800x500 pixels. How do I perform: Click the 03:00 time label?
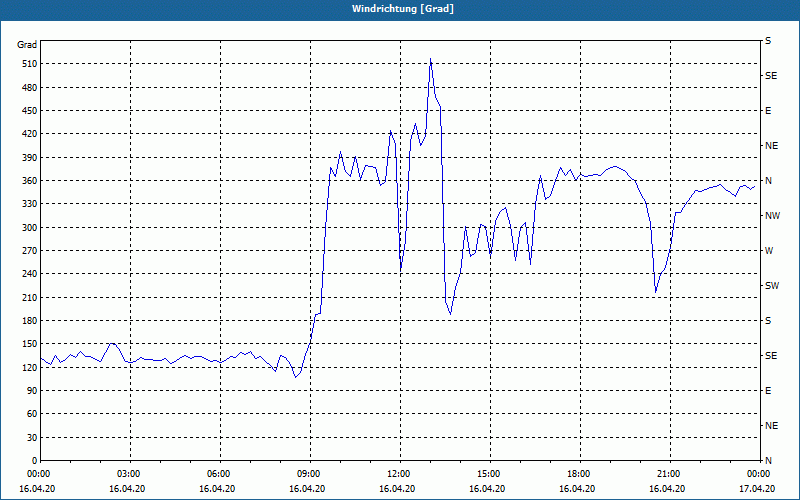pos(131,474)
